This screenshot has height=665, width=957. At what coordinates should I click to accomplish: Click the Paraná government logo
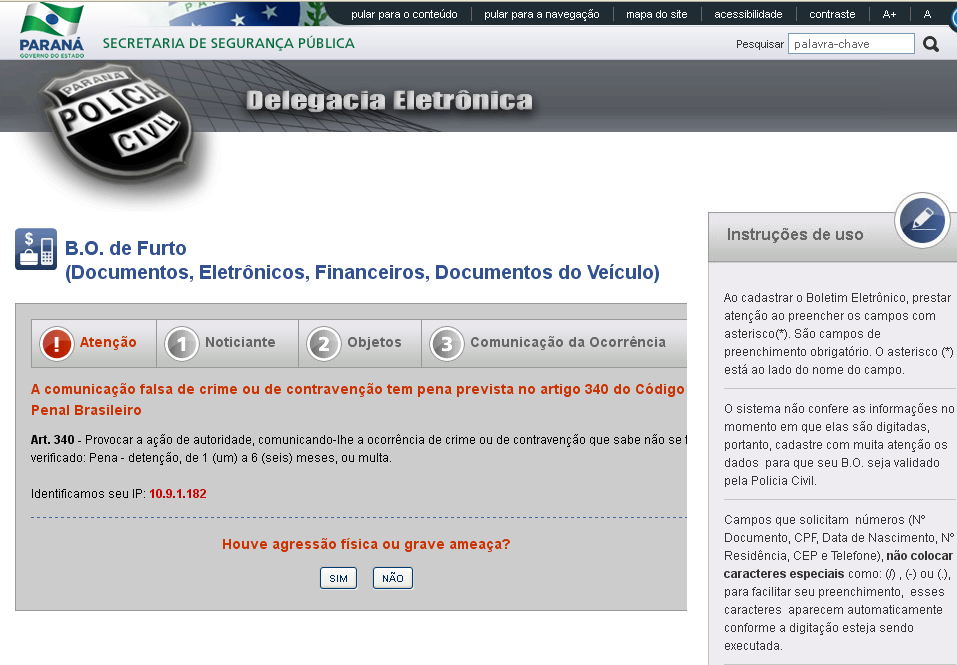click(x=52, y=30)
